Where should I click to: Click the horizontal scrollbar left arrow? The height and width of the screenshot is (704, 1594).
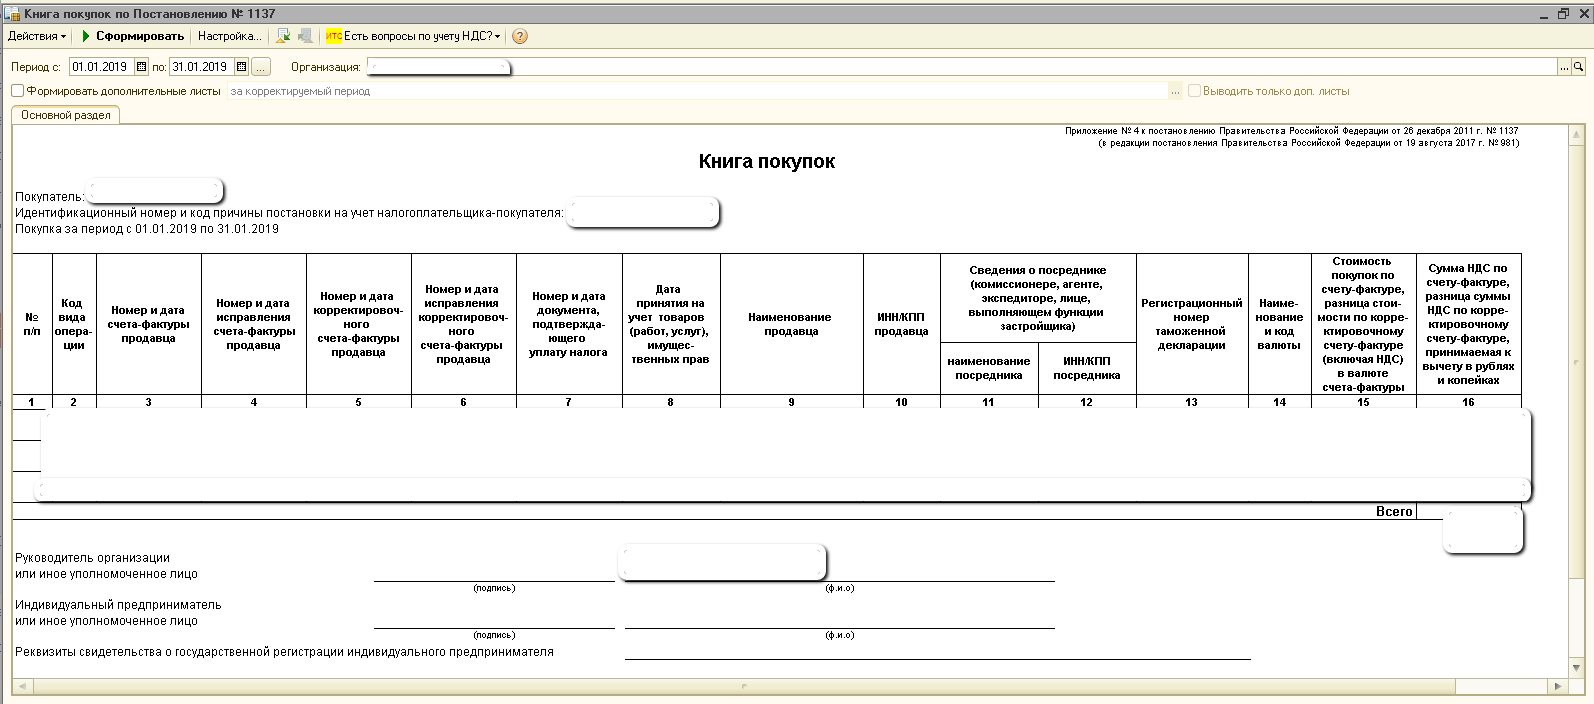(21, 686)
